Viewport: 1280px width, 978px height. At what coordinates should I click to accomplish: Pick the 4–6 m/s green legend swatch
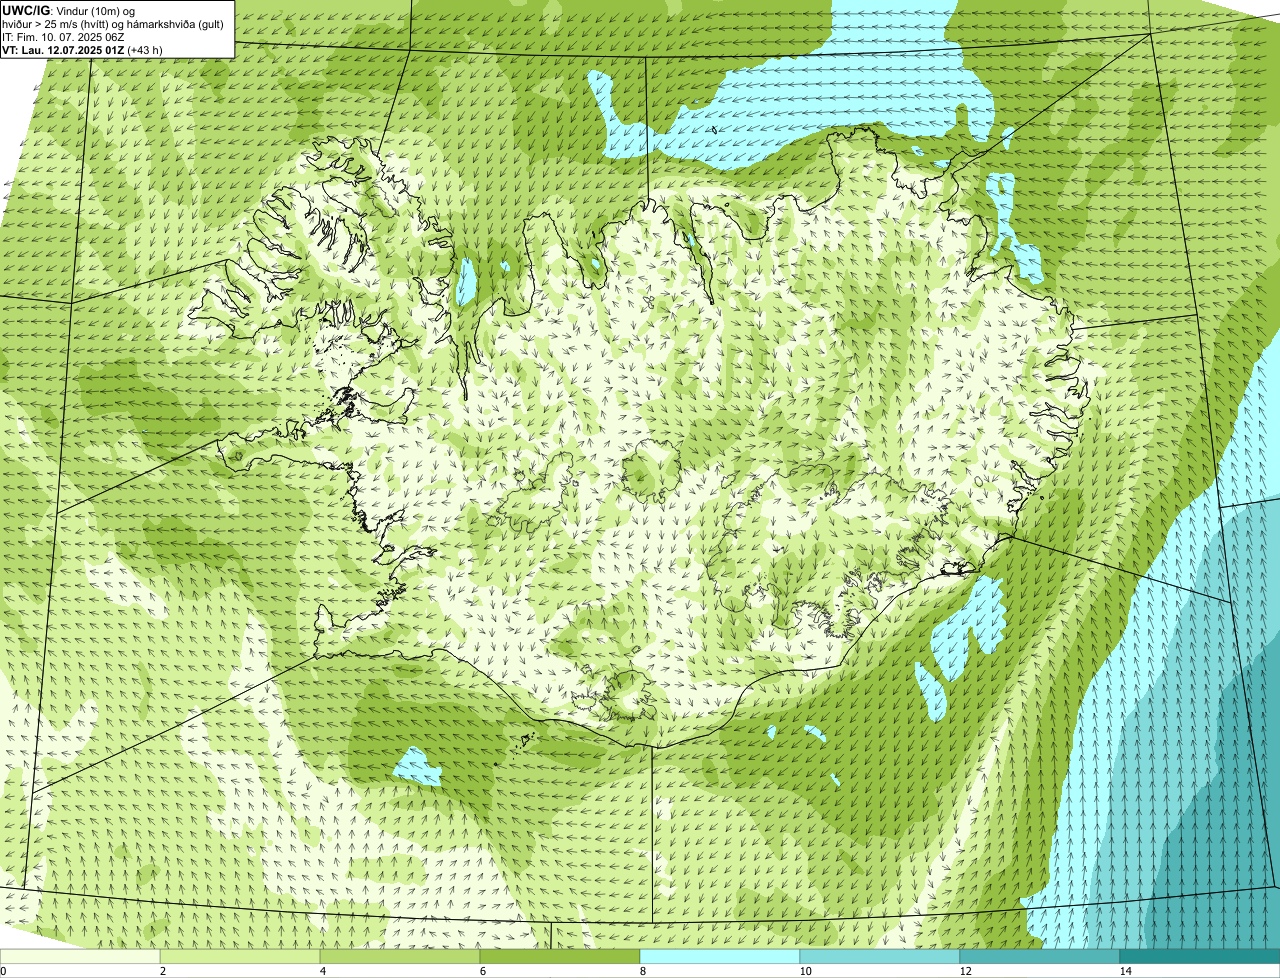pyautogui.click(x=400, y=957)
